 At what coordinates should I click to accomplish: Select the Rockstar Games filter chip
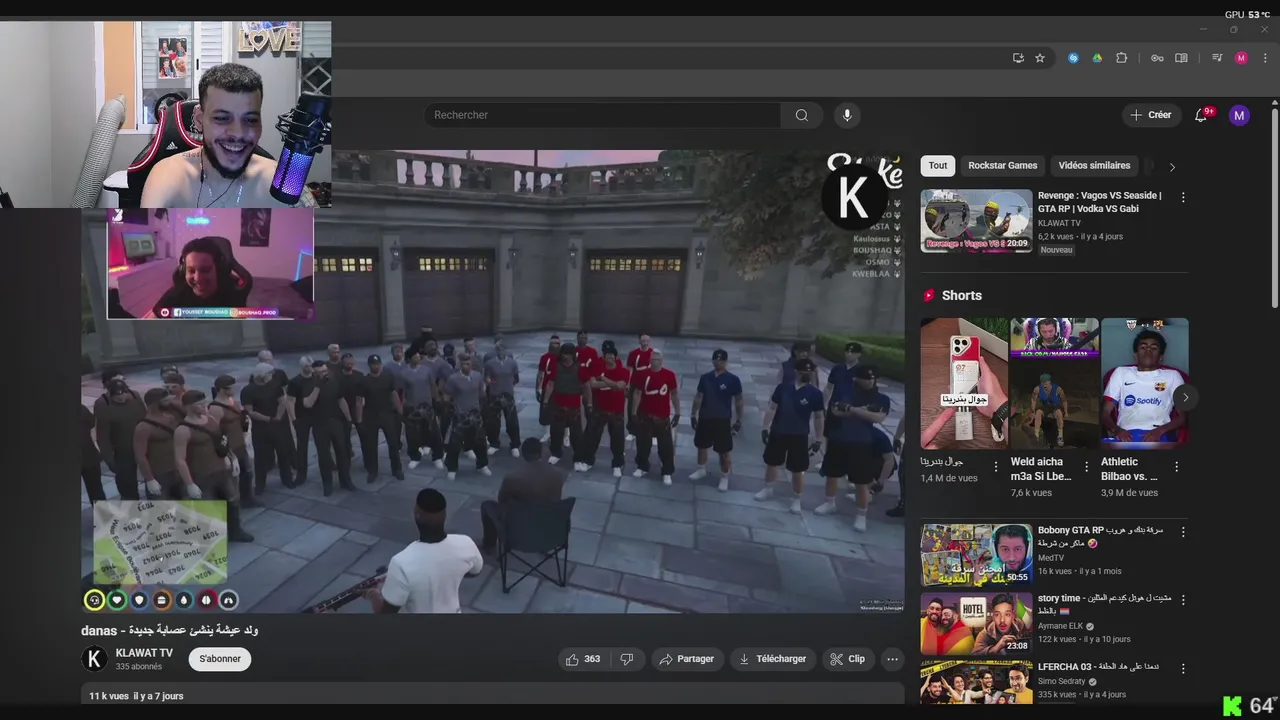[x=1002, y=166]
